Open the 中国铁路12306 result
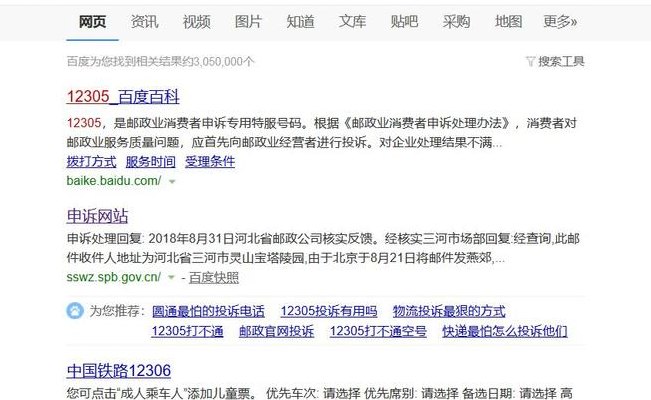Viewport: 651px width, 400px height. click(119, 371)
